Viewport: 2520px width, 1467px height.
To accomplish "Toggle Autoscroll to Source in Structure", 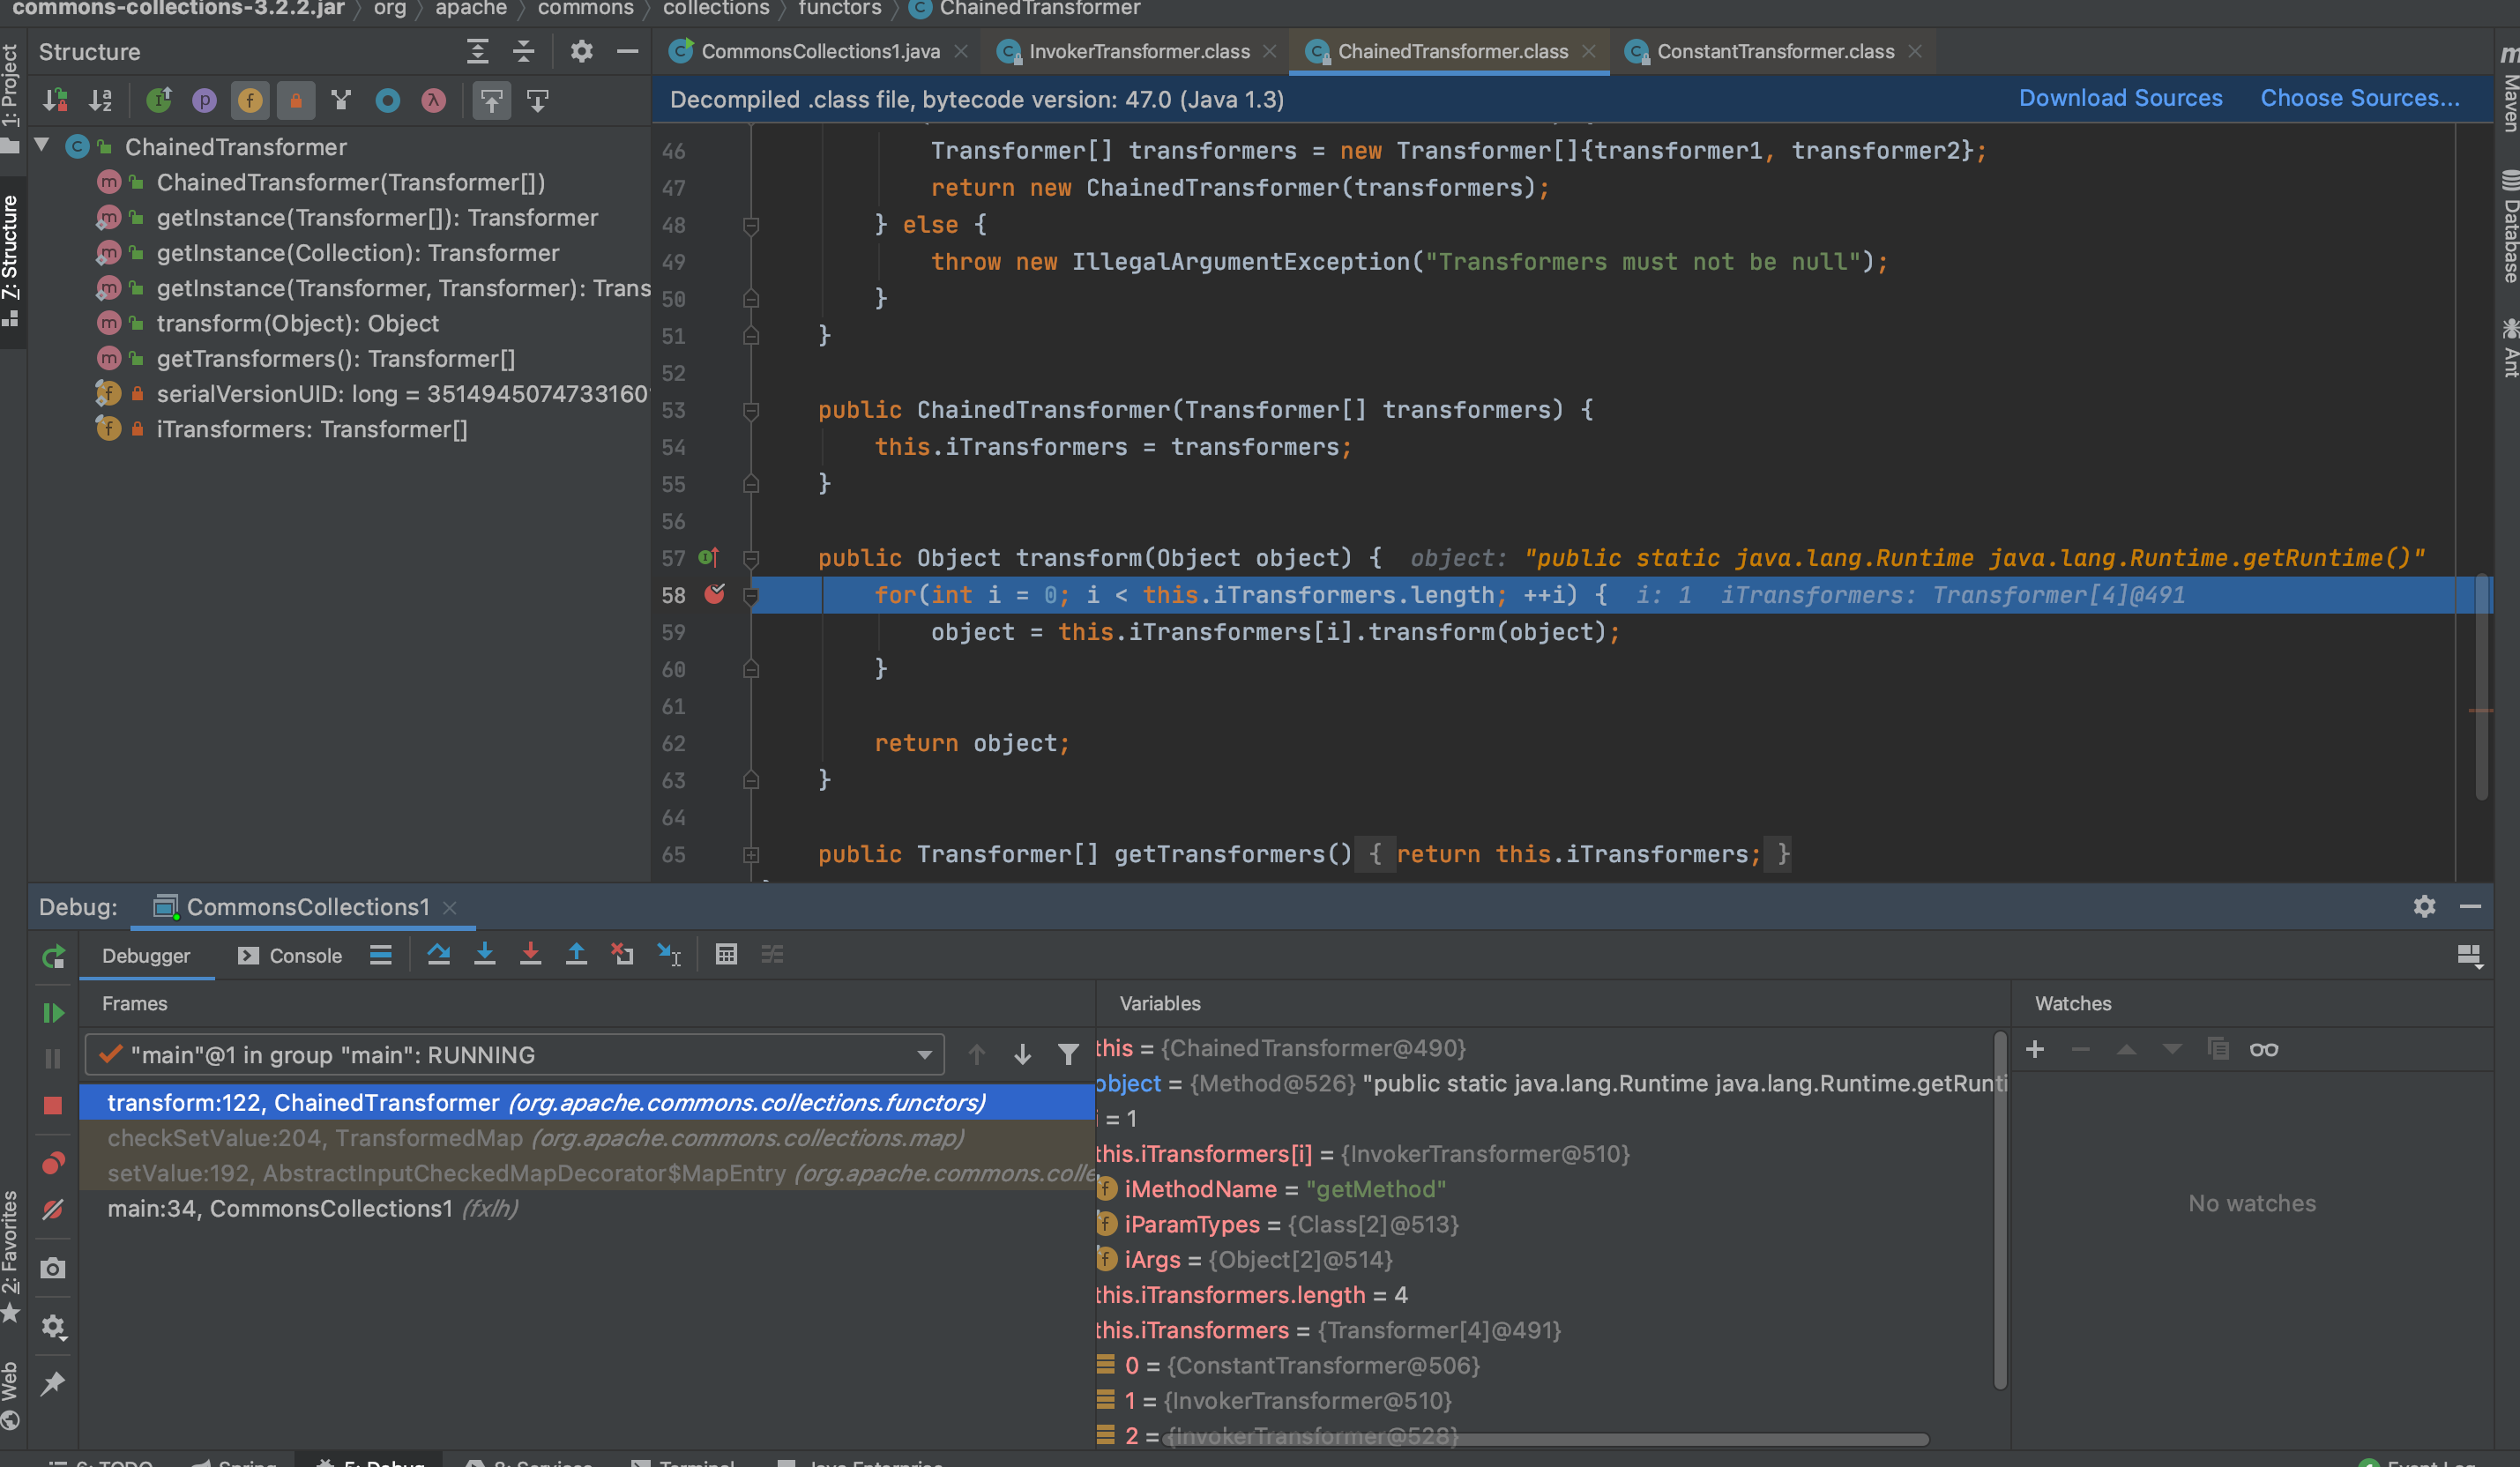I will [x=491, y=100].
